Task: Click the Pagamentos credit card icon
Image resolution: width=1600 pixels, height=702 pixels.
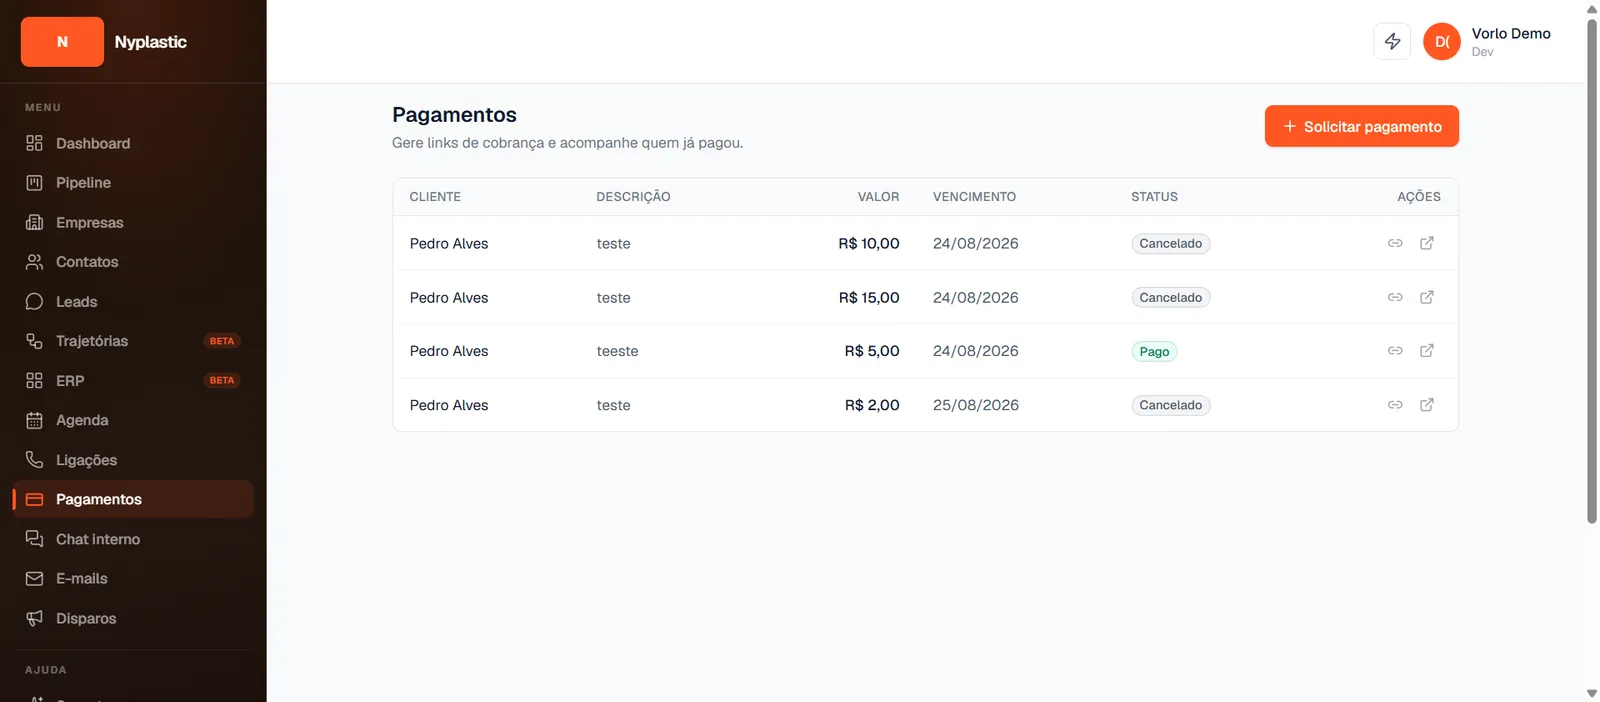Action: coord(34,499)
